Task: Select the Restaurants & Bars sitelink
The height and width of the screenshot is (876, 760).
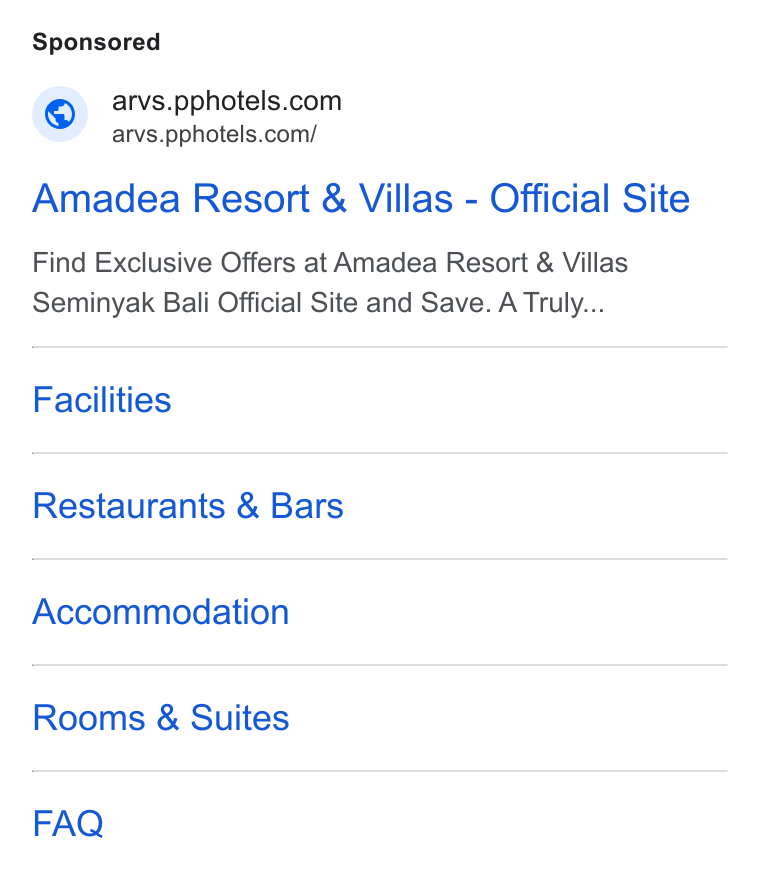Action: point(188,506)
